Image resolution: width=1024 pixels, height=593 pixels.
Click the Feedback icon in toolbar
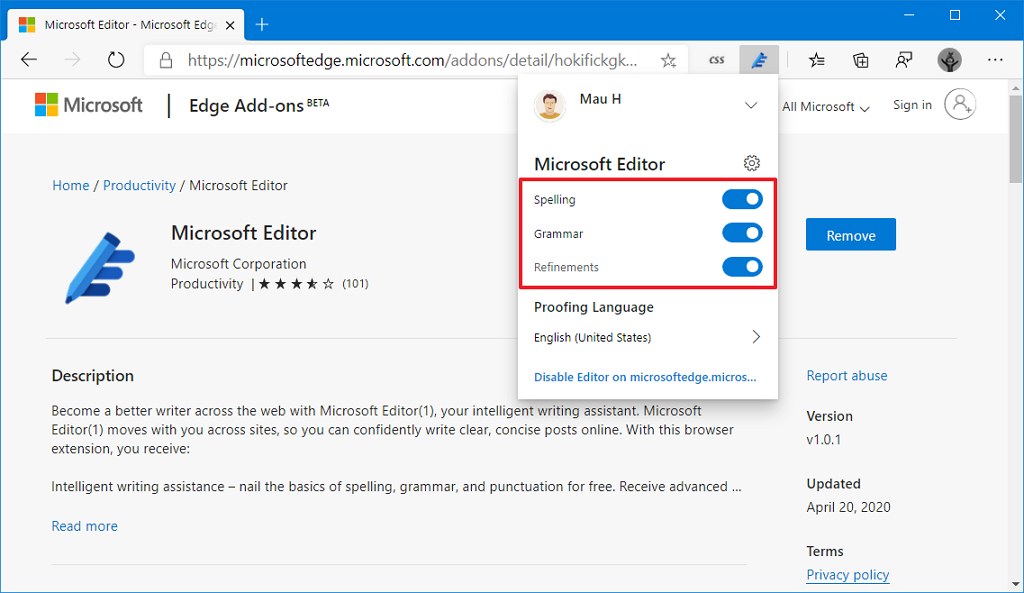(x=904, y=60)
